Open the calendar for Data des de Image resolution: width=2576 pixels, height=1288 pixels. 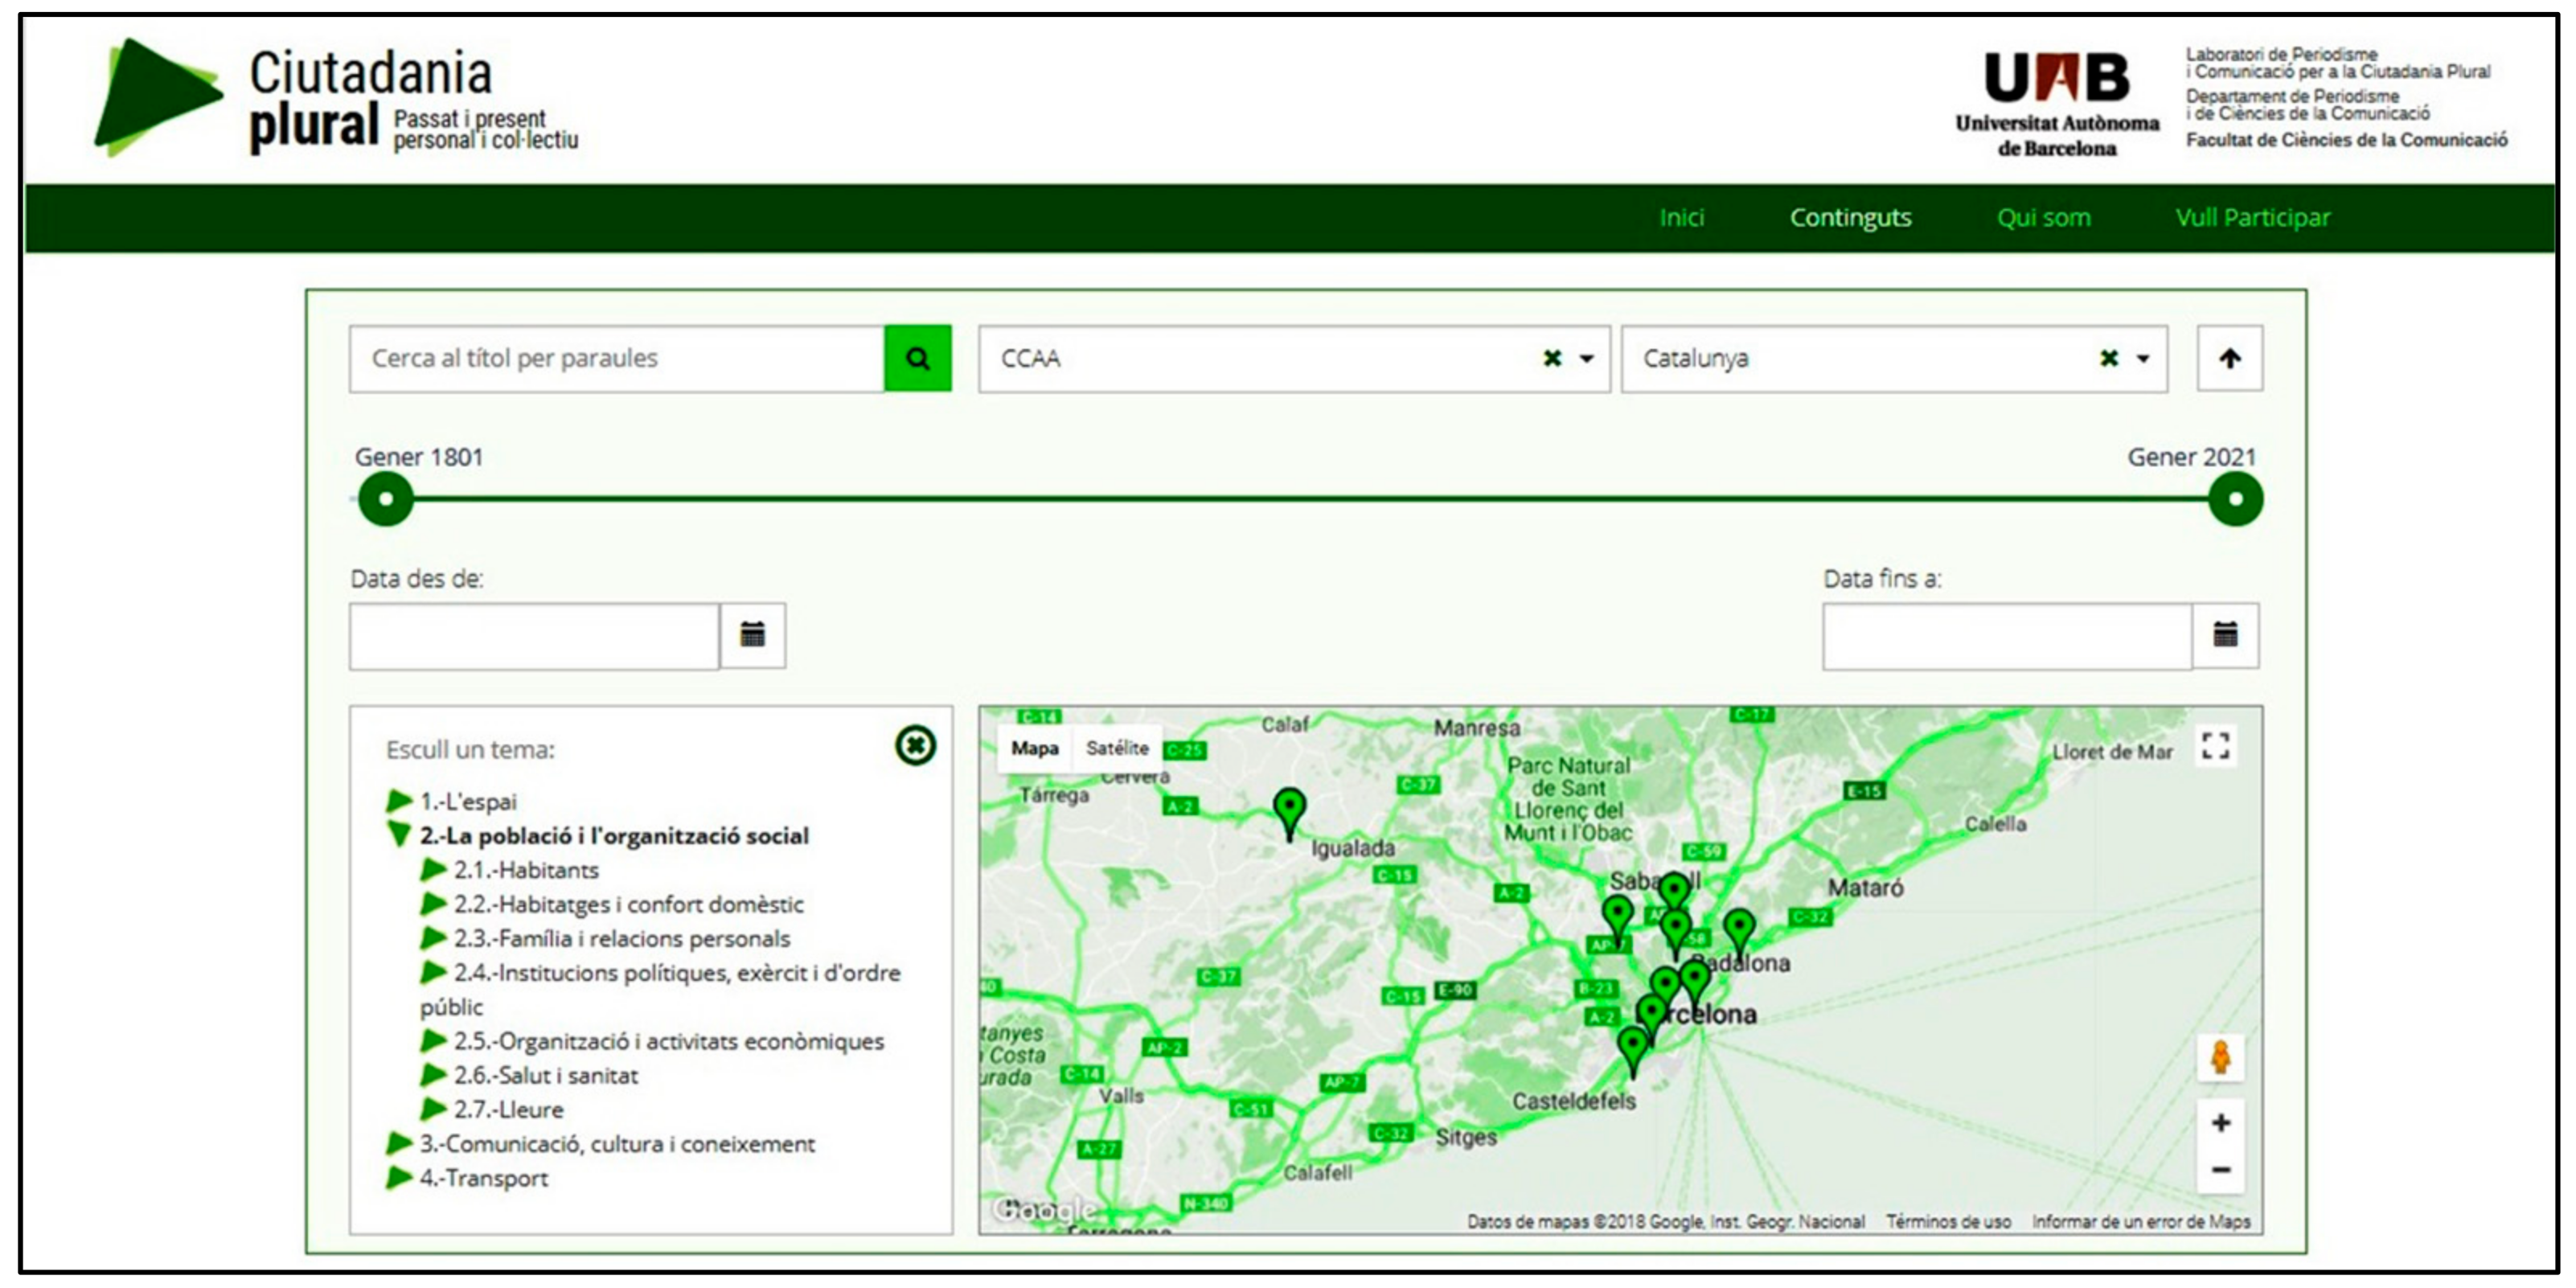pyautogui.click(x=752, y=635)
